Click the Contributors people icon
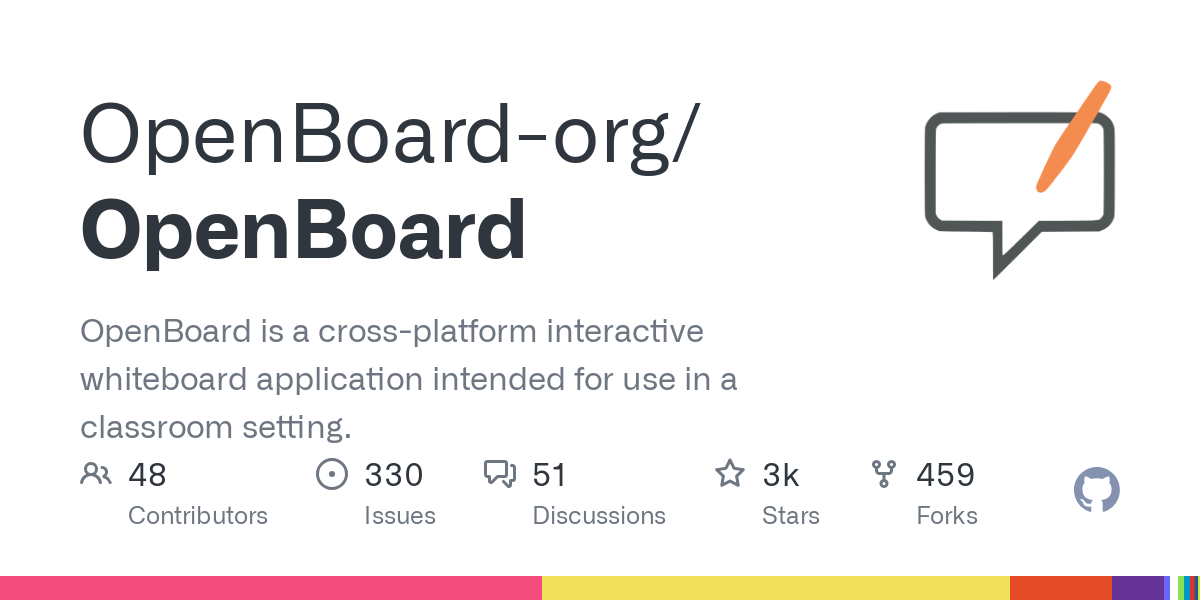 [x=96, y=474]
